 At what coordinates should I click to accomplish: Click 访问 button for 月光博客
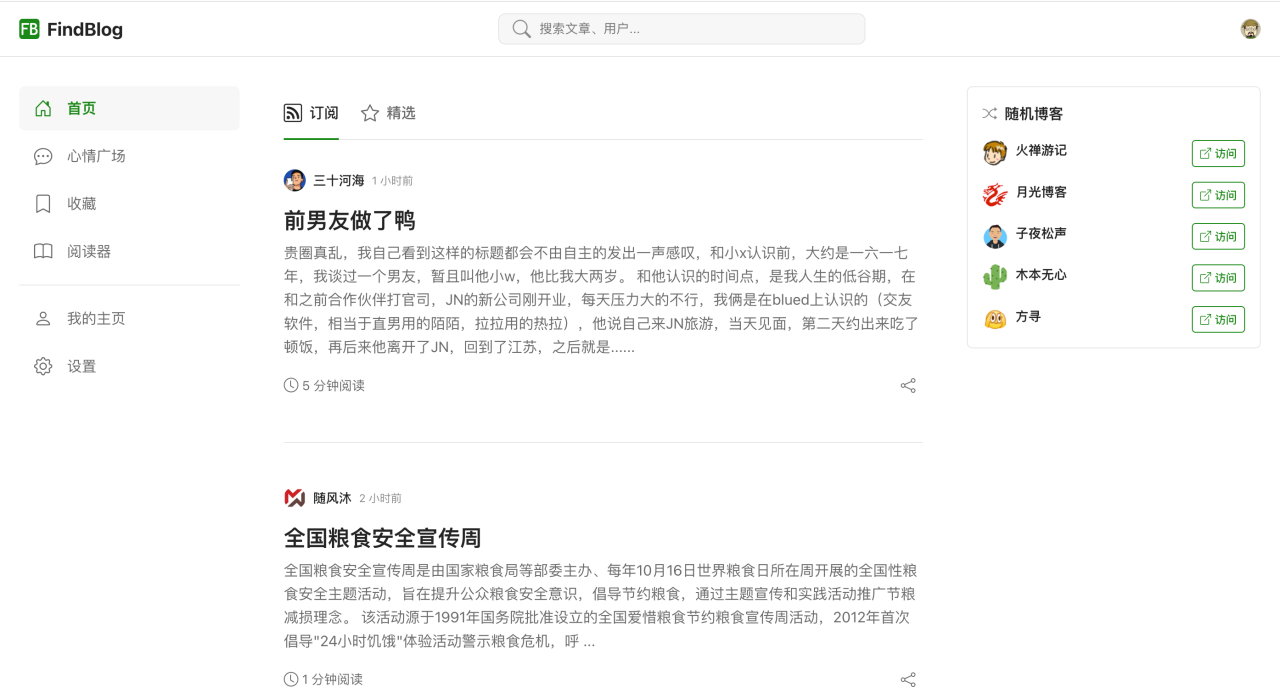(1217, 195)
